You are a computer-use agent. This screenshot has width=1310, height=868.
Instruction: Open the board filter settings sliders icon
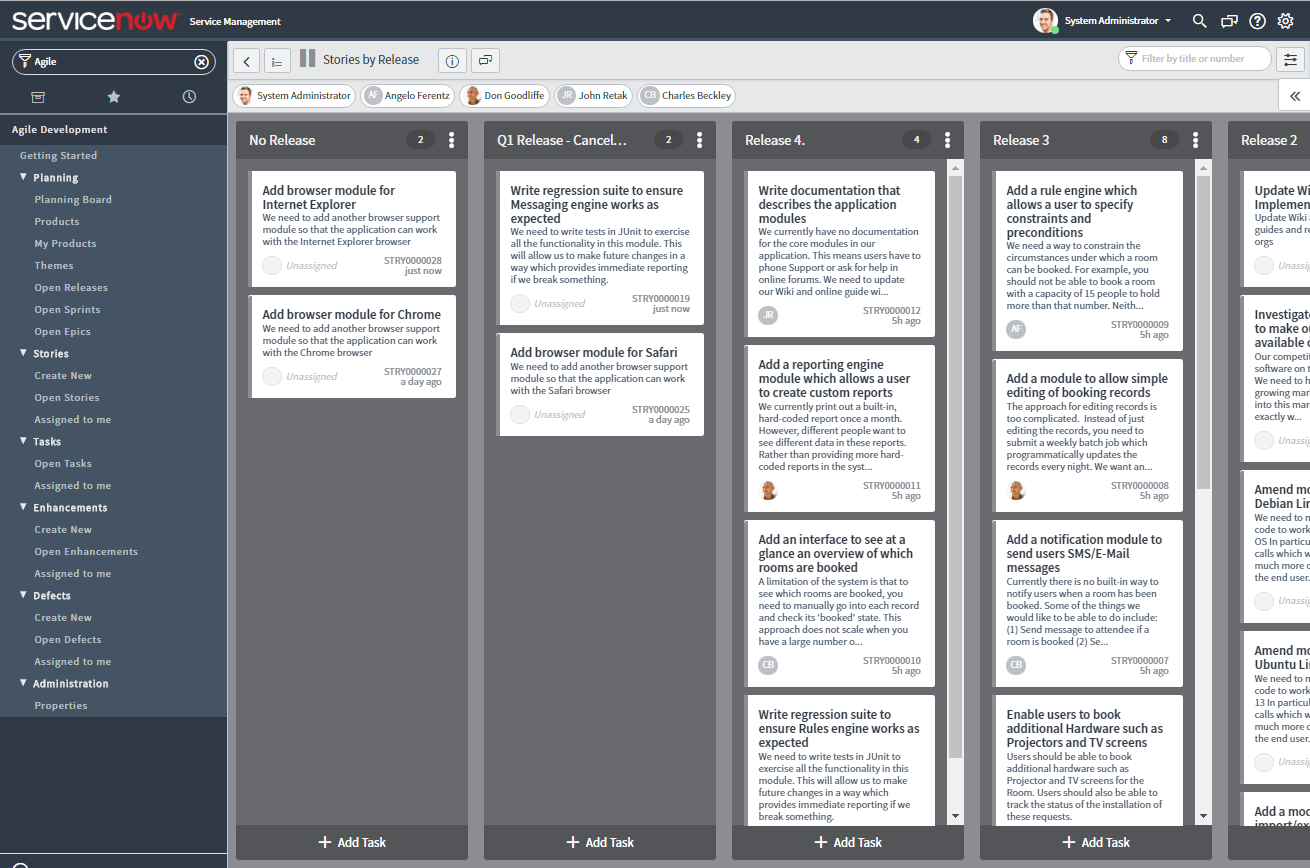click(1290, 58)
